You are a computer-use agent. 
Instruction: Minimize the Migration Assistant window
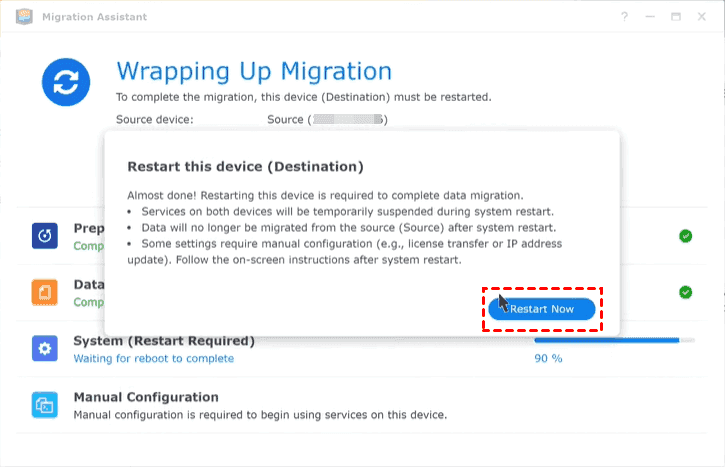click(x=651, y=17)
